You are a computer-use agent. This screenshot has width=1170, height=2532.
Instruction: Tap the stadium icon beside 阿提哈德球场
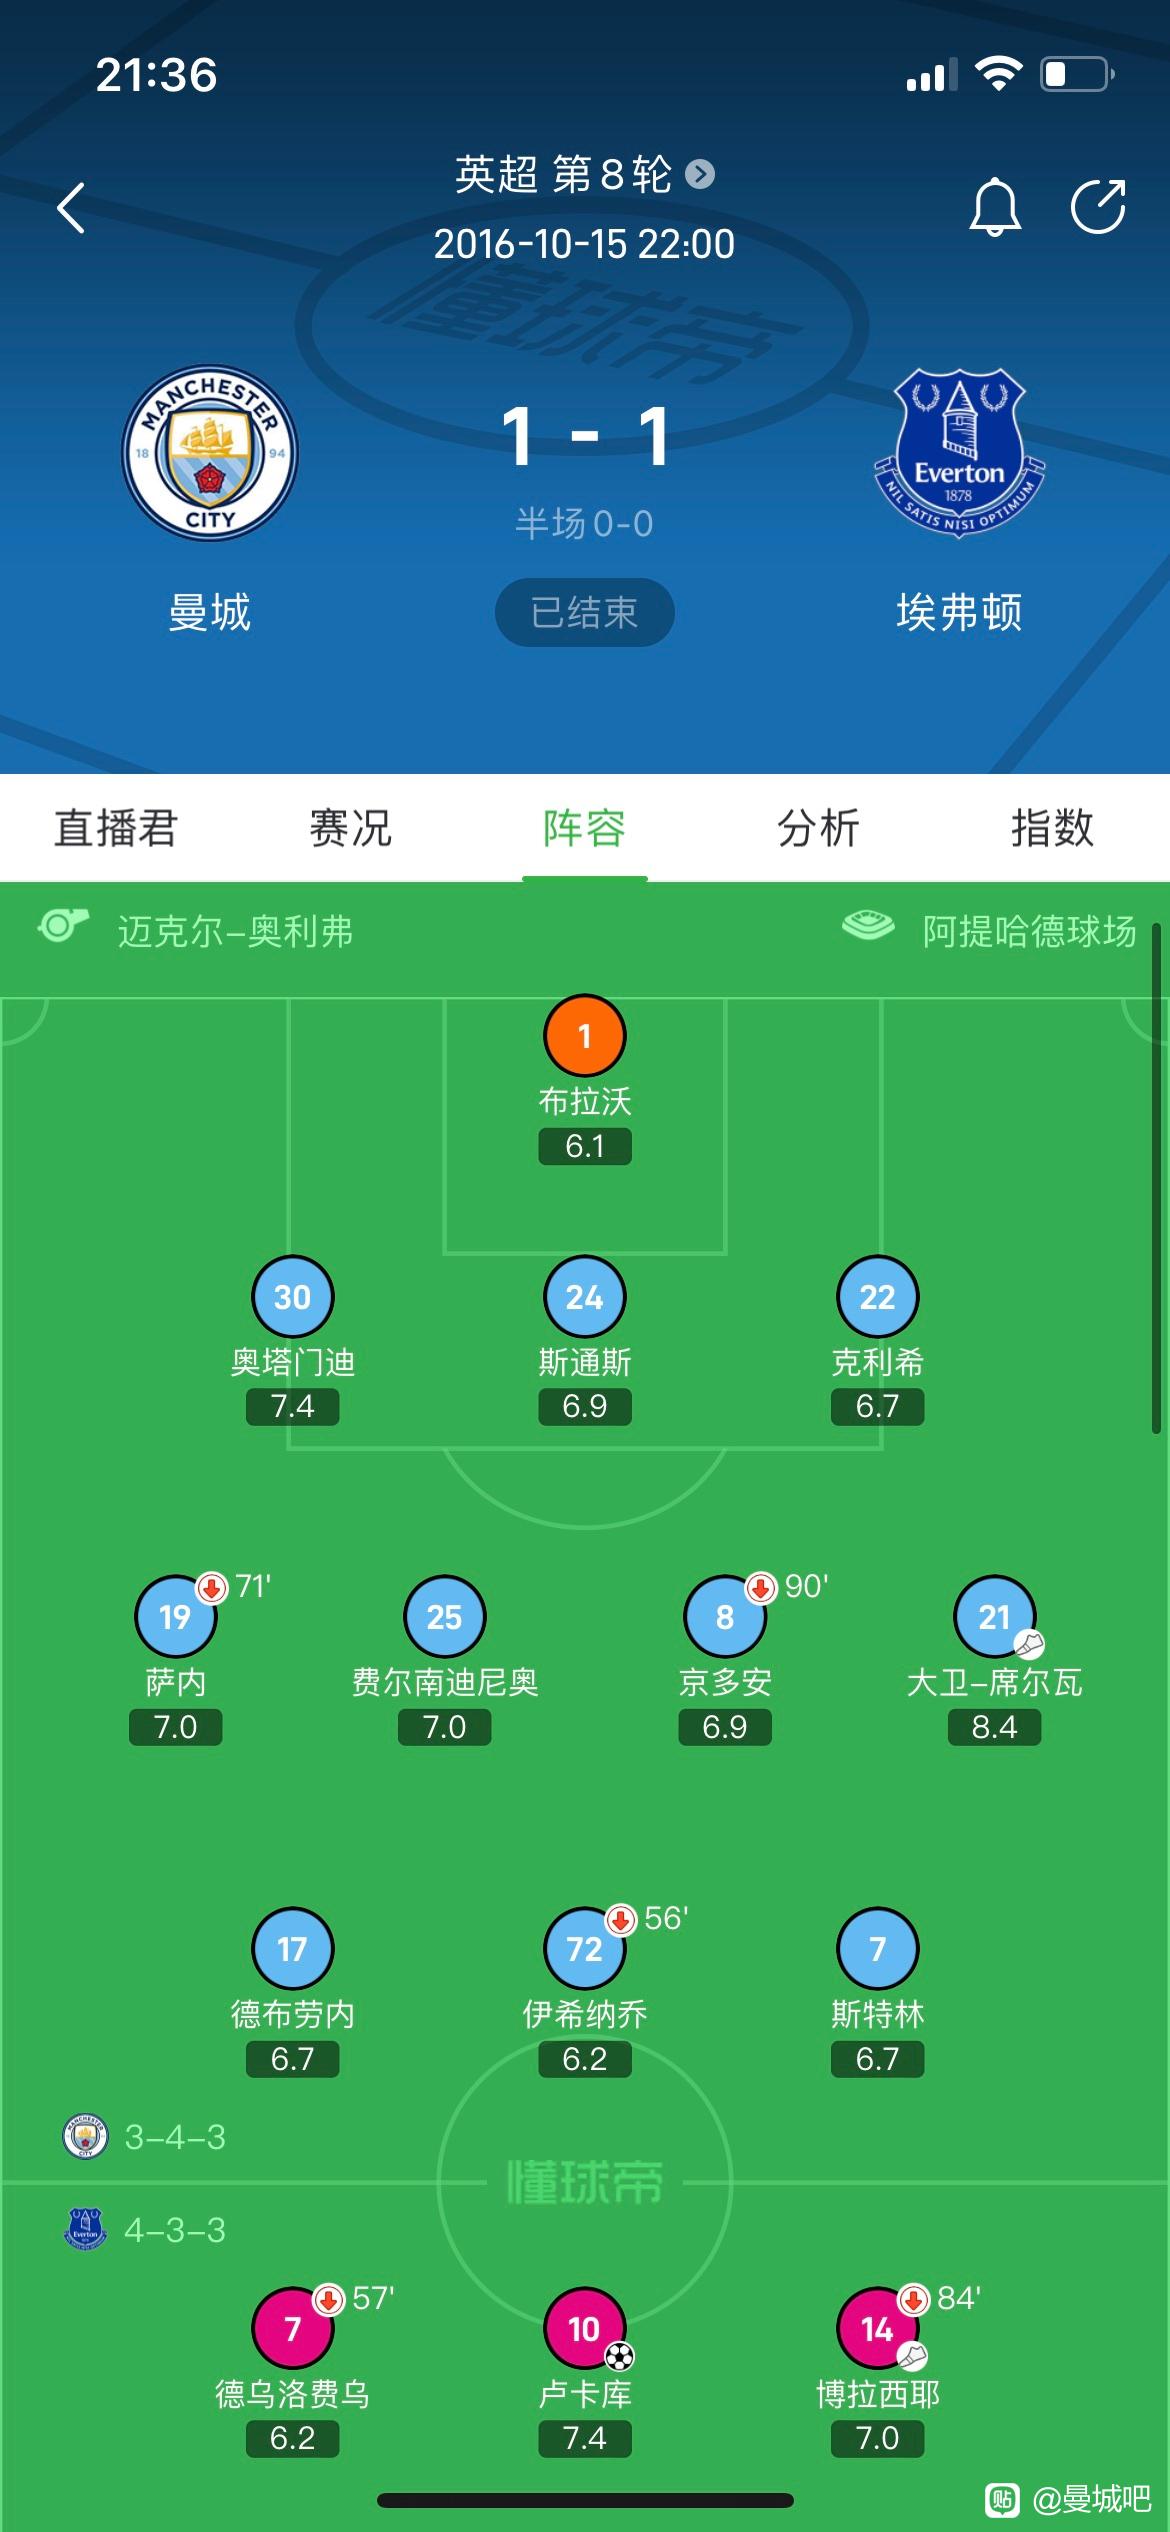[868, 925]
